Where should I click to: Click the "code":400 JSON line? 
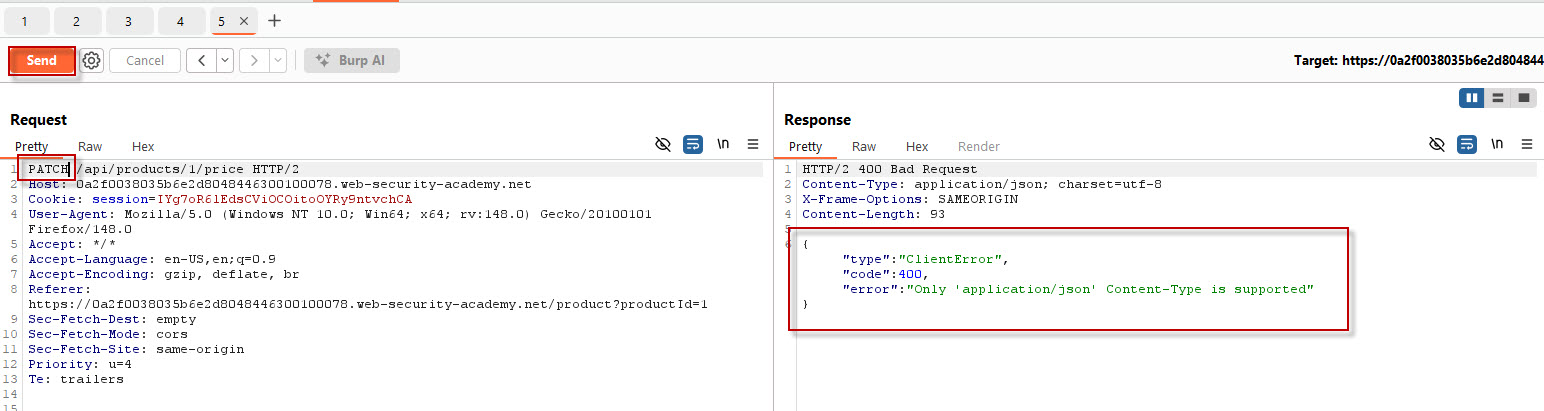click(x=886, y=274)
